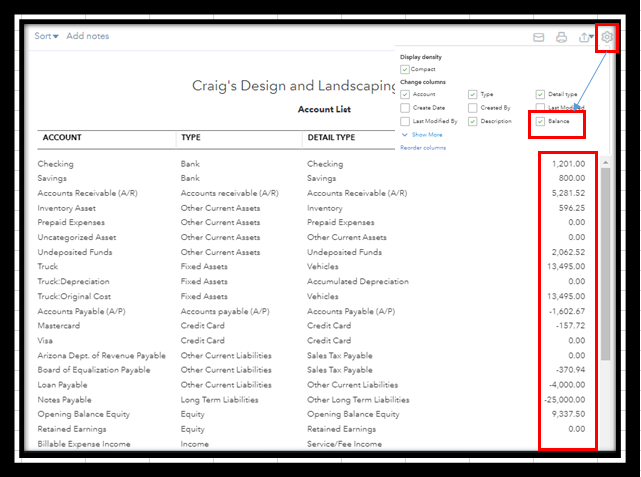641x477 pixels.
Task: Click the -4,000.00 Loan Payable balance
Action: pos(567,385)
